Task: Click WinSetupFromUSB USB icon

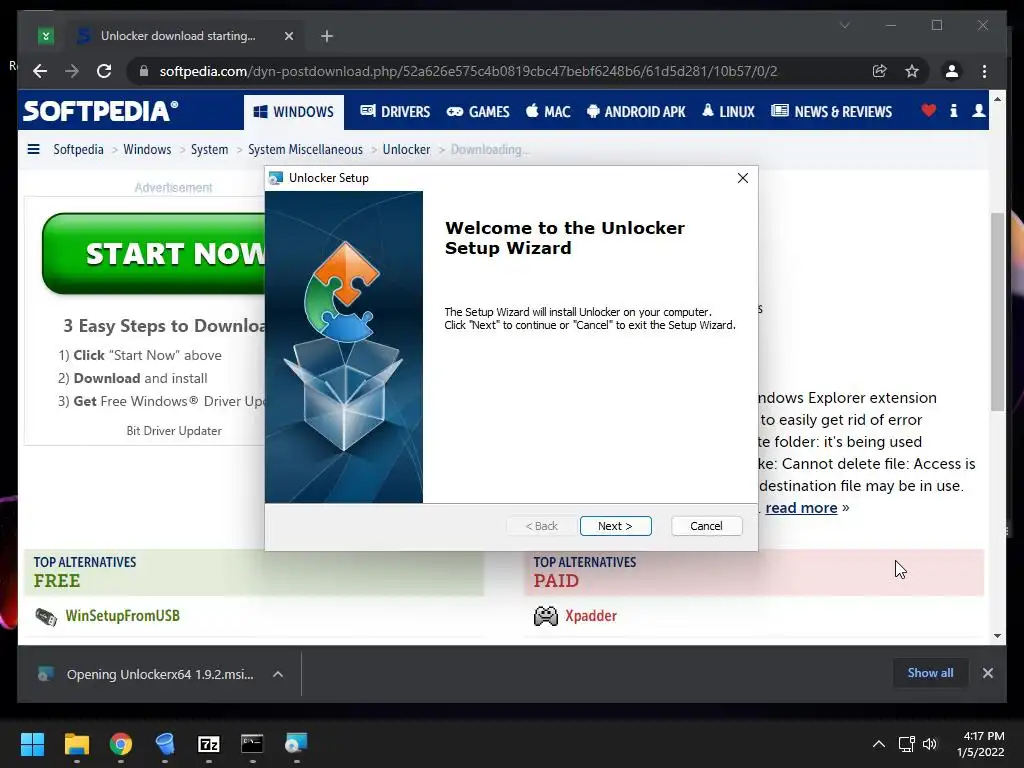Action: (46, 616)
